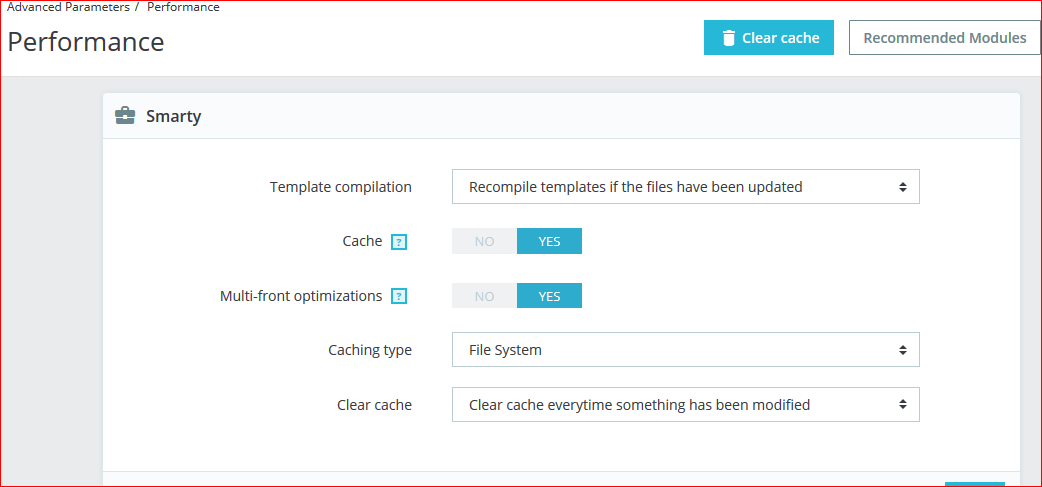1042x487 pixels.
Task: Expand the Caching type dropdown
Action: coord(685,350)
